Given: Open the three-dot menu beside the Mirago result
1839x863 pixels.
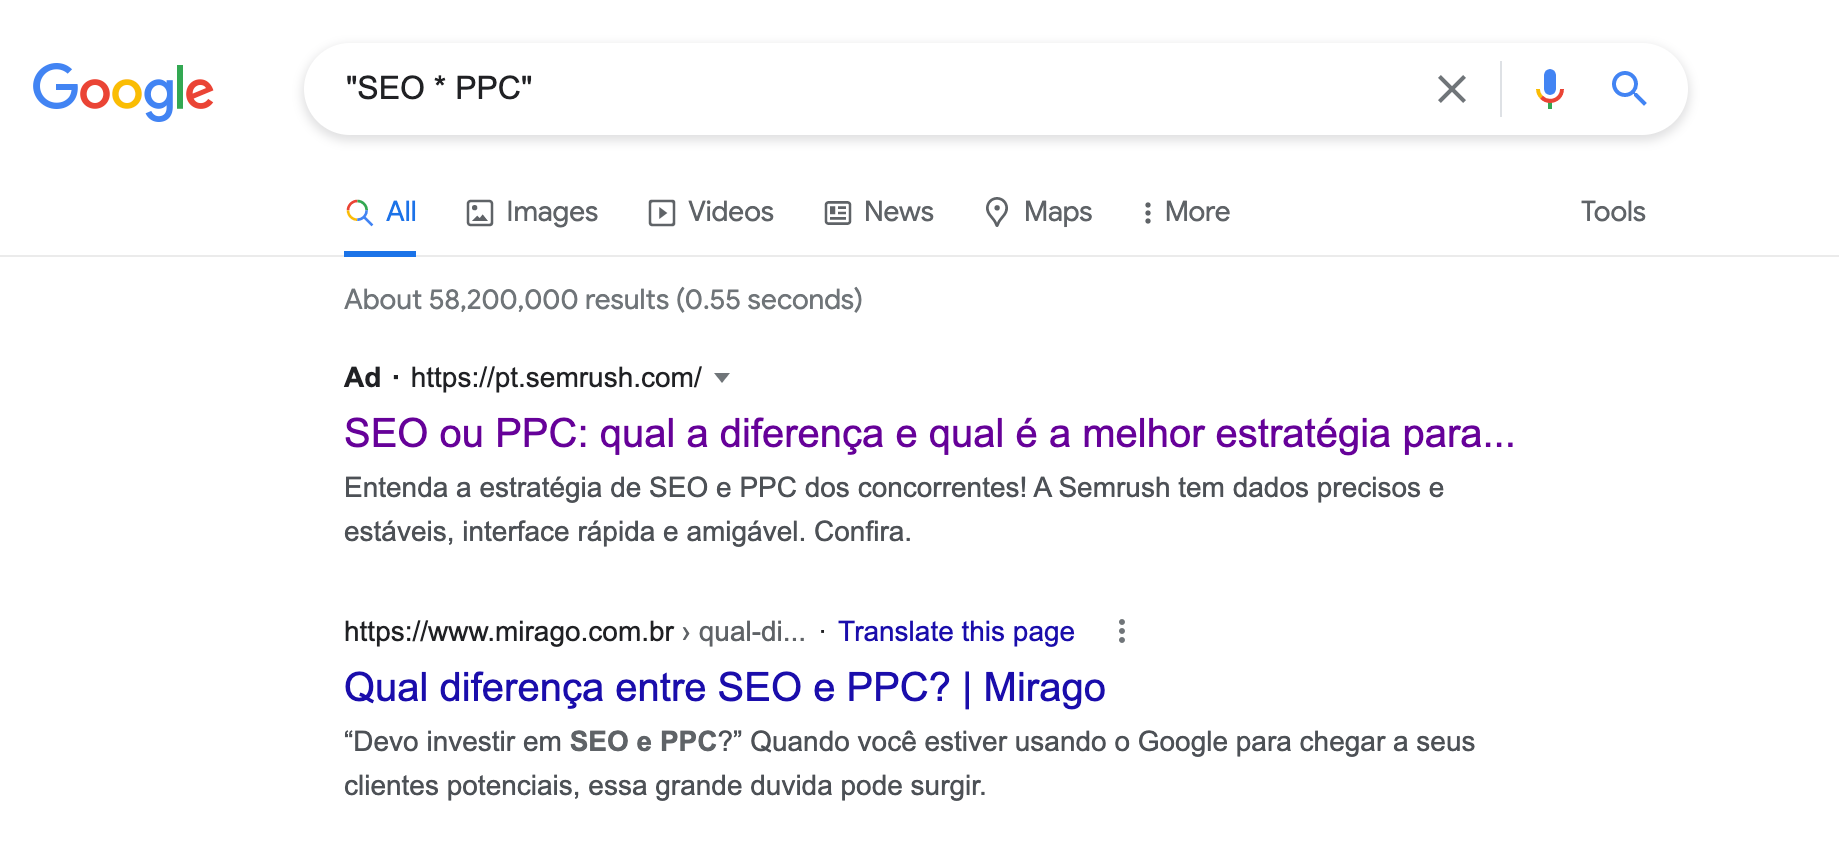Looking at the screenshot, I should (x=1121, y=632).
